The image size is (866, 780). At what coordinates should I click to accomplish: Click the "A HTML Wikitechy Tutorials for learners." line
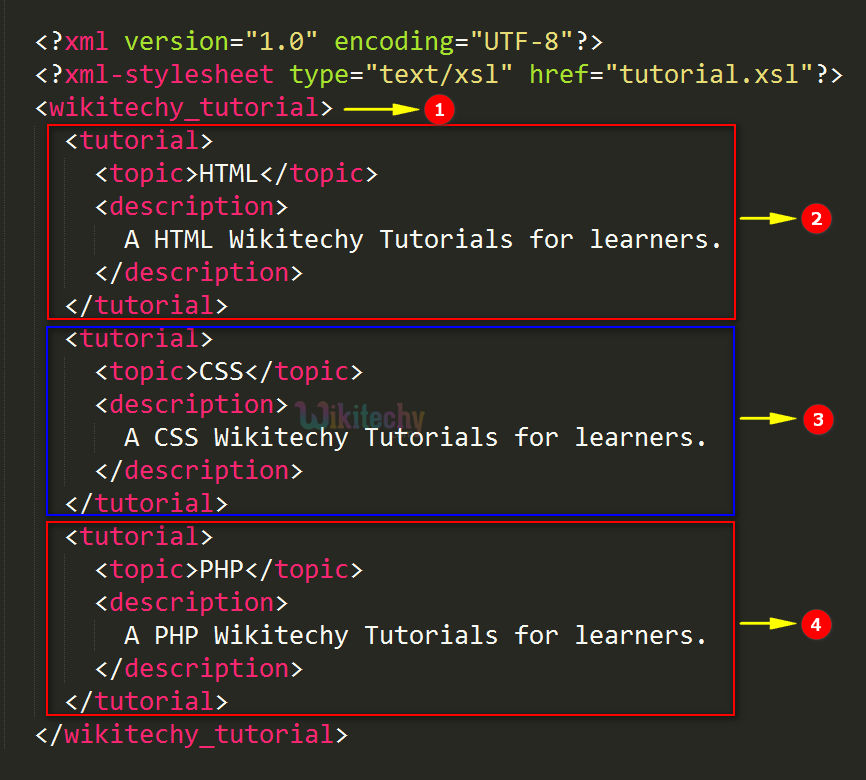(x=422, y=240)
